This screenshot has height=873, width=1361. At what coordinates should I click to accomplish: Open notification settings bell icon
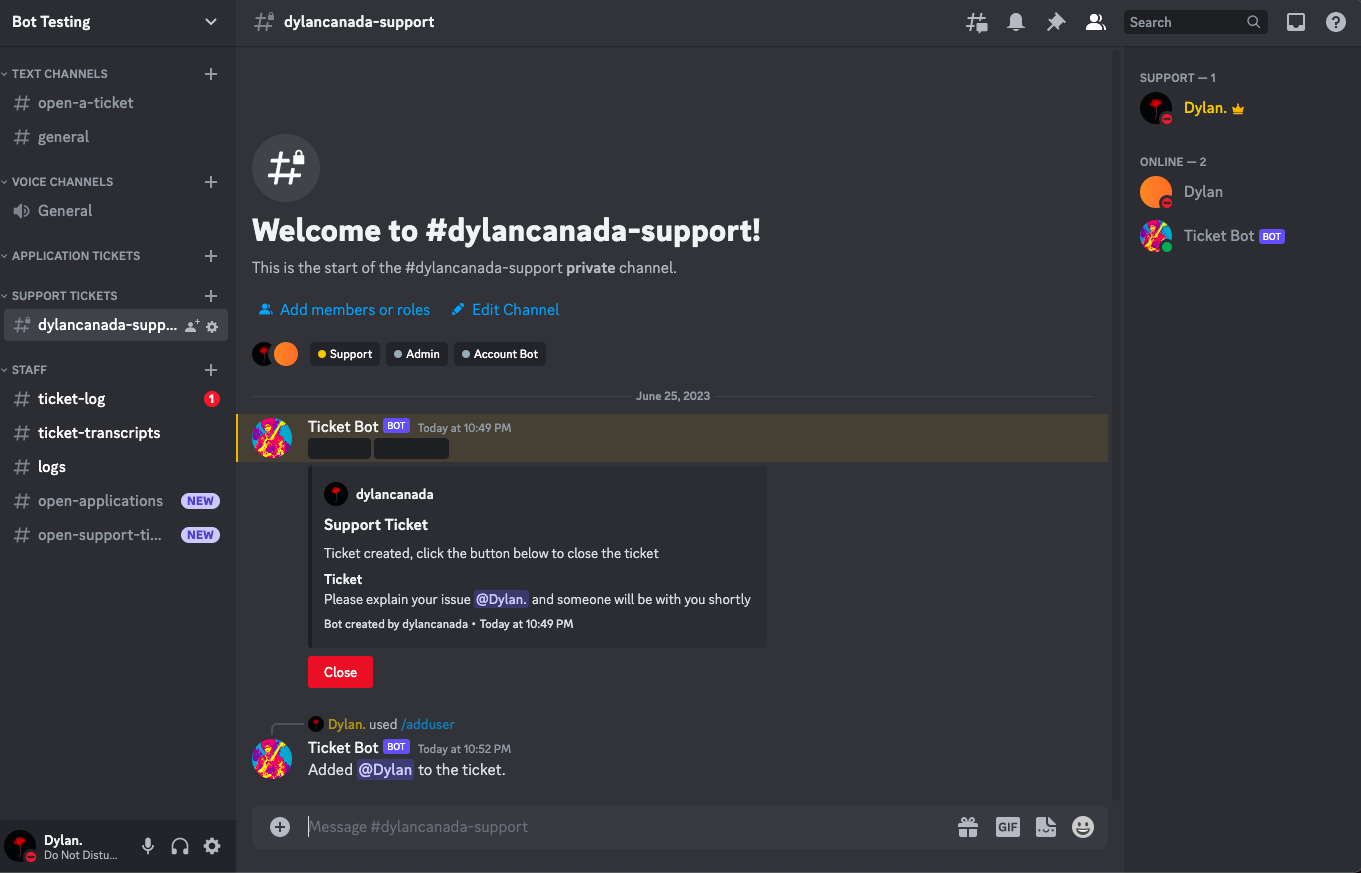pos(1016,21)
